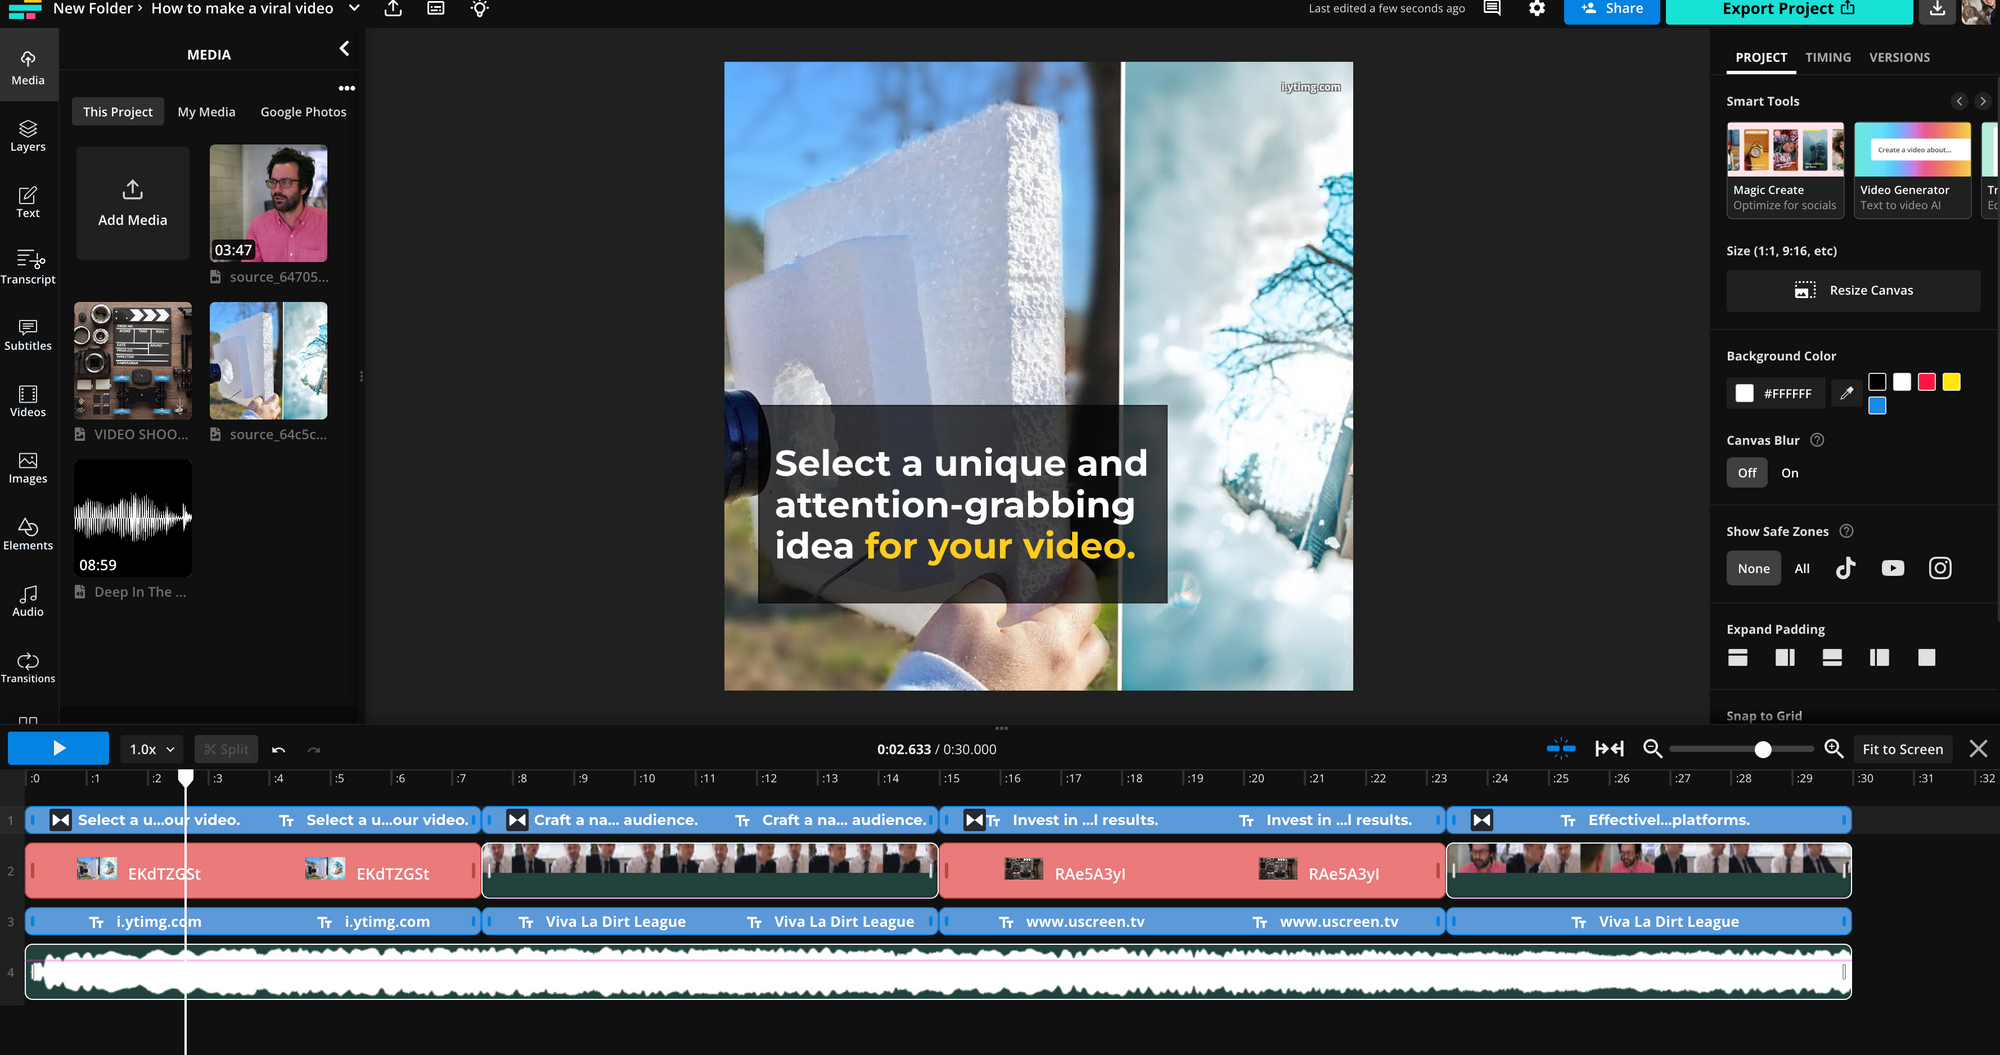The height and width of the screenshot is (1055, 2000).
Task: Select the Deep In The audio thumbnail
Action: pos(132,518)
